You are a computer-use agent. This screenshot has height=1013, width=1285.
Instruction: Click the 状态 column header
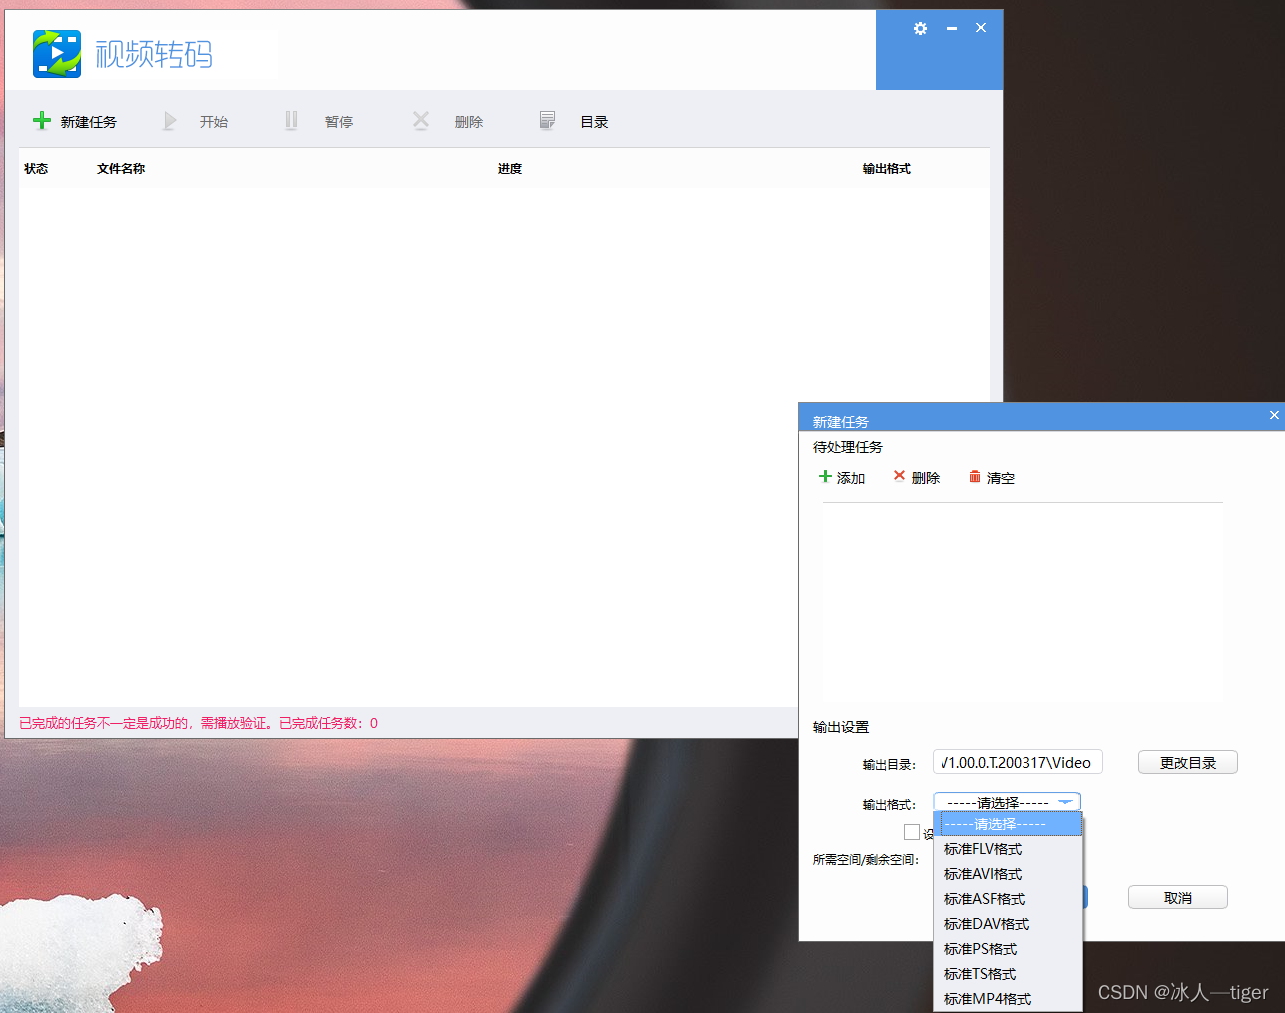point(36,169)
